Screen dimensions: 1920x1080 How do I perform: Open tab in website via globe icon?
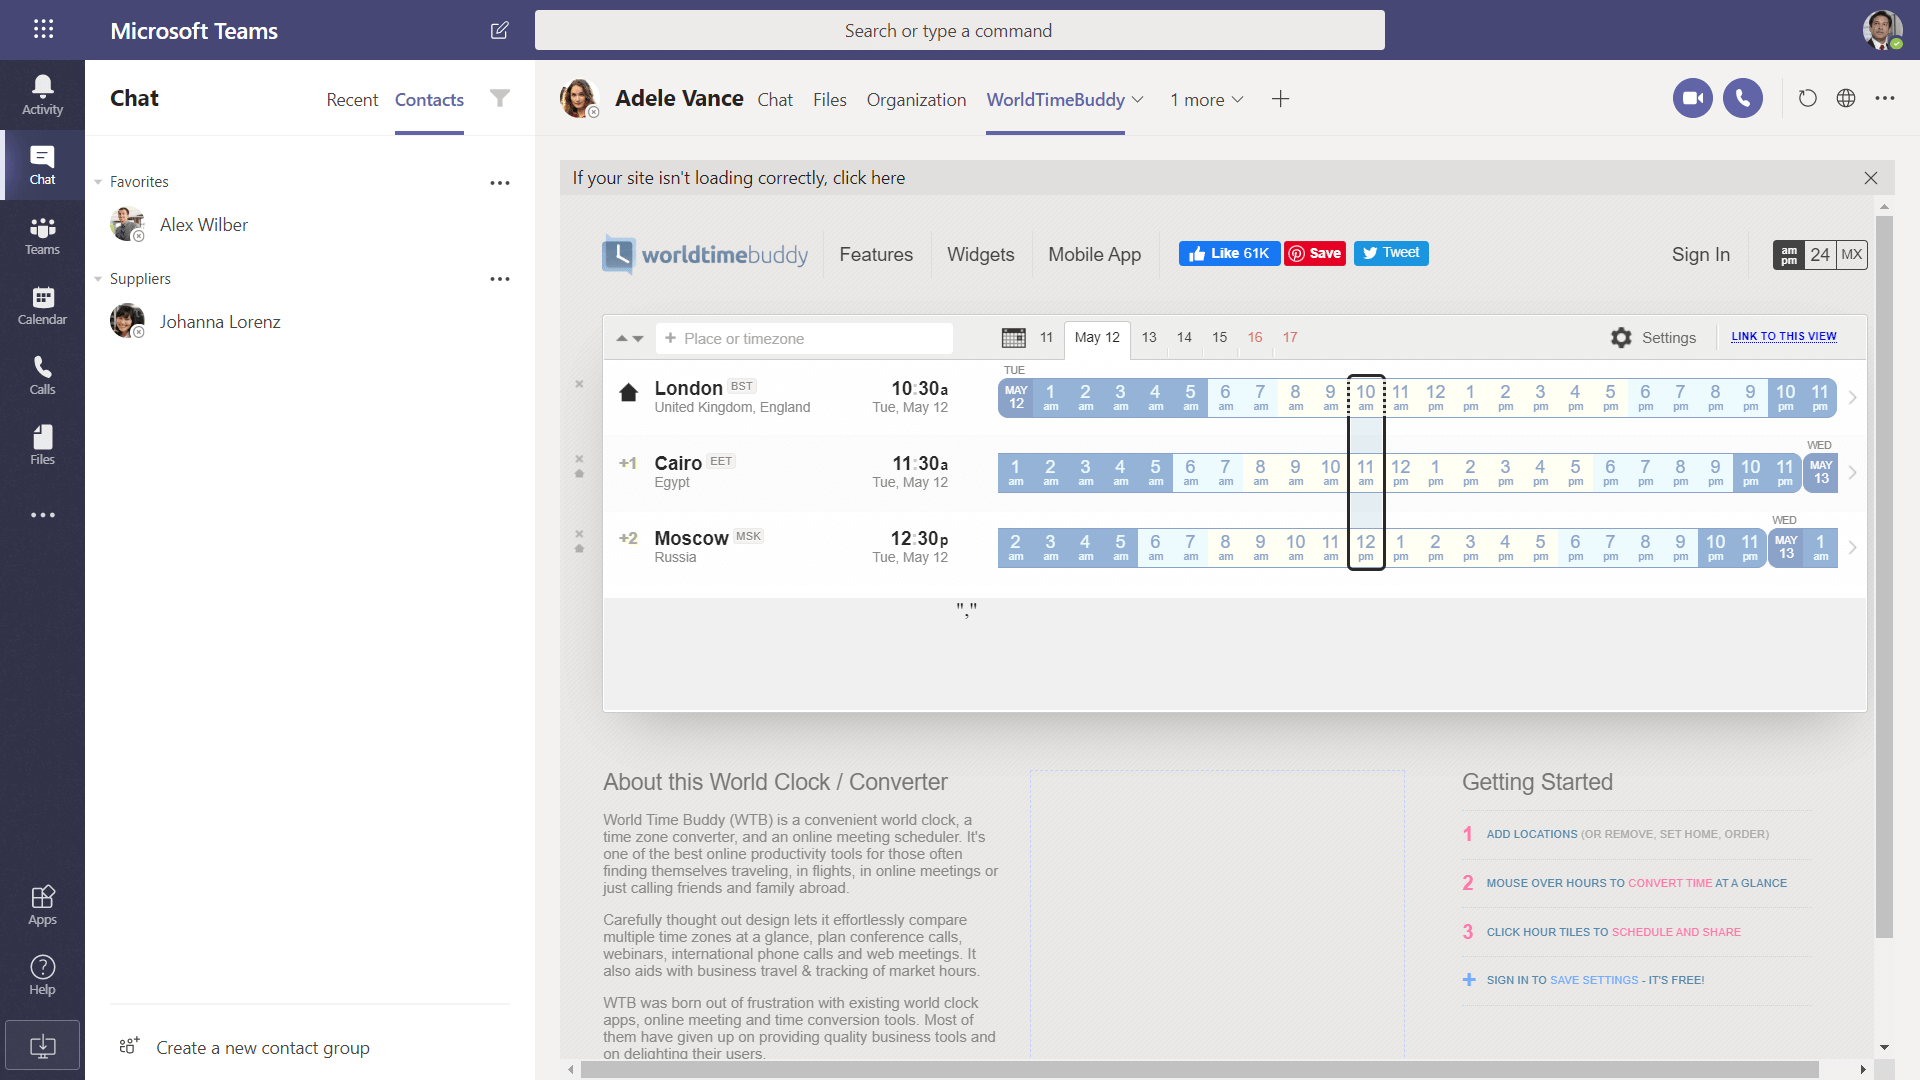click(x=1846, y=98)
